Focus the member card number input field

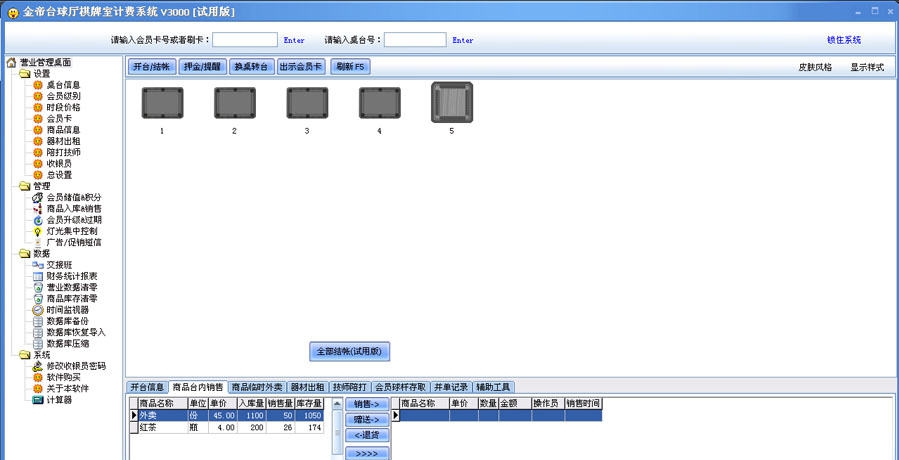(x=245, y=40)
